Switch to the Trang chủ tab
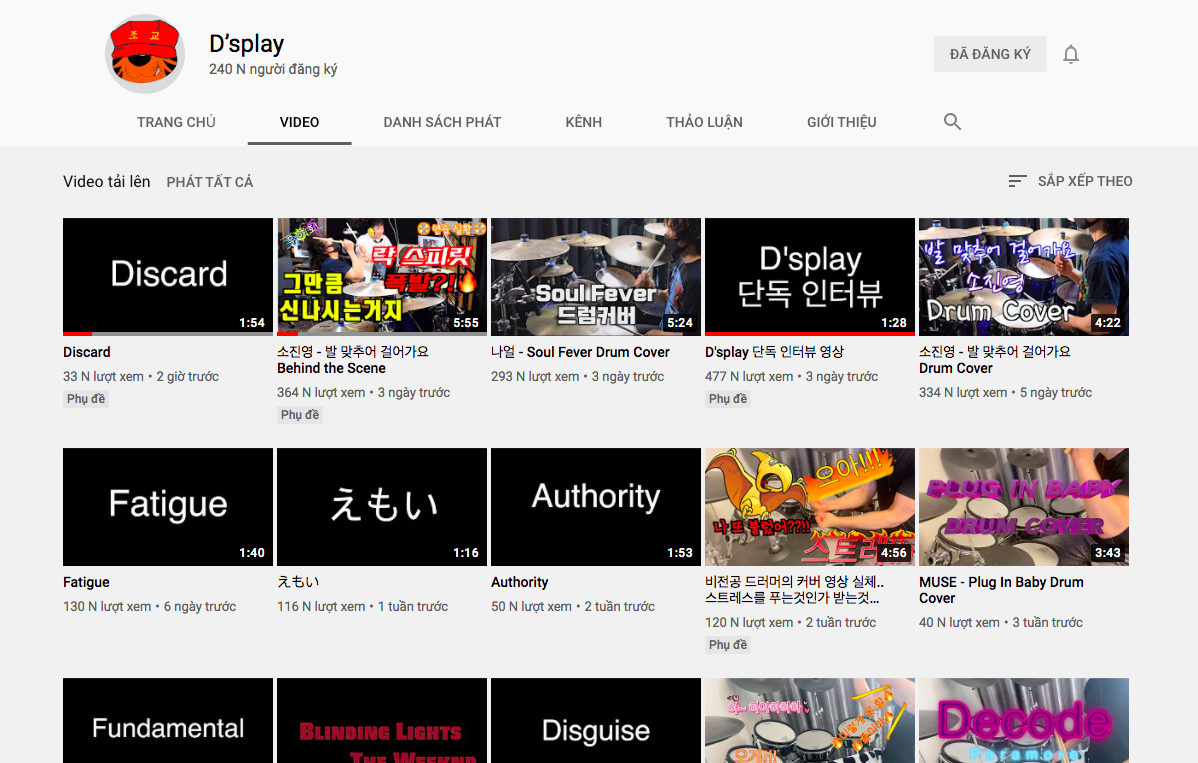 [176, 122]
